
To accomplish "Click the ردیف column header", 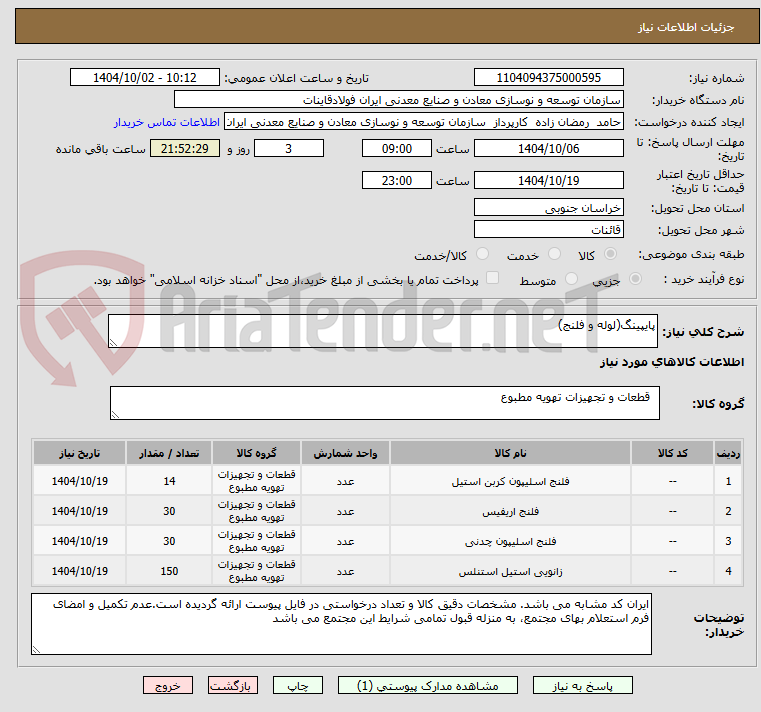I will (x=728, y=453).
